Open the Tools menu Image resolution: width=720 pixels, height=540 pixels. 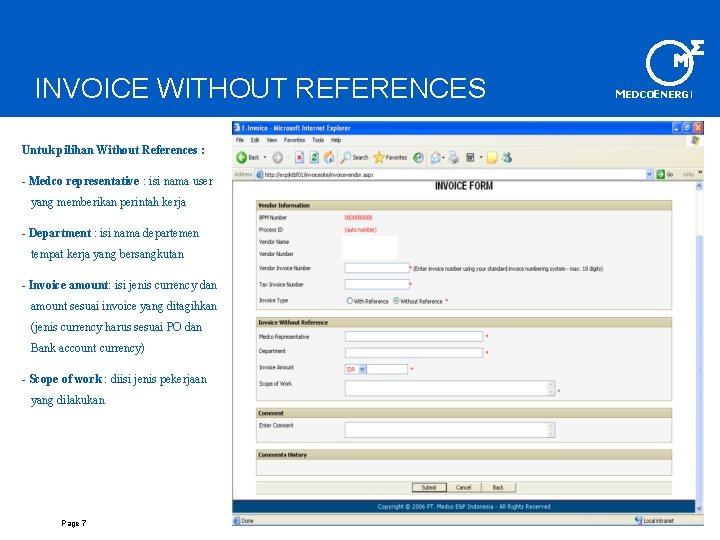coord(318,140)
